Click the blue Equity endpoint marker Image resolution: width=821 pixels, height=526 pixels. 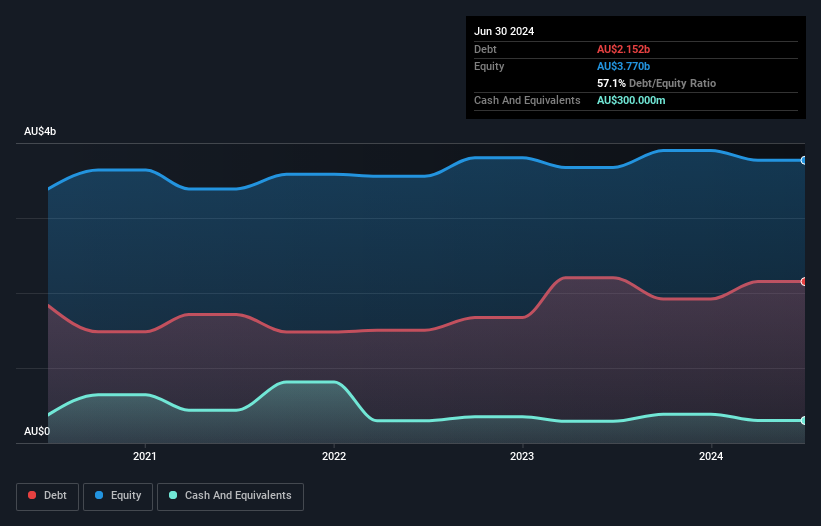tap(804, 160)
